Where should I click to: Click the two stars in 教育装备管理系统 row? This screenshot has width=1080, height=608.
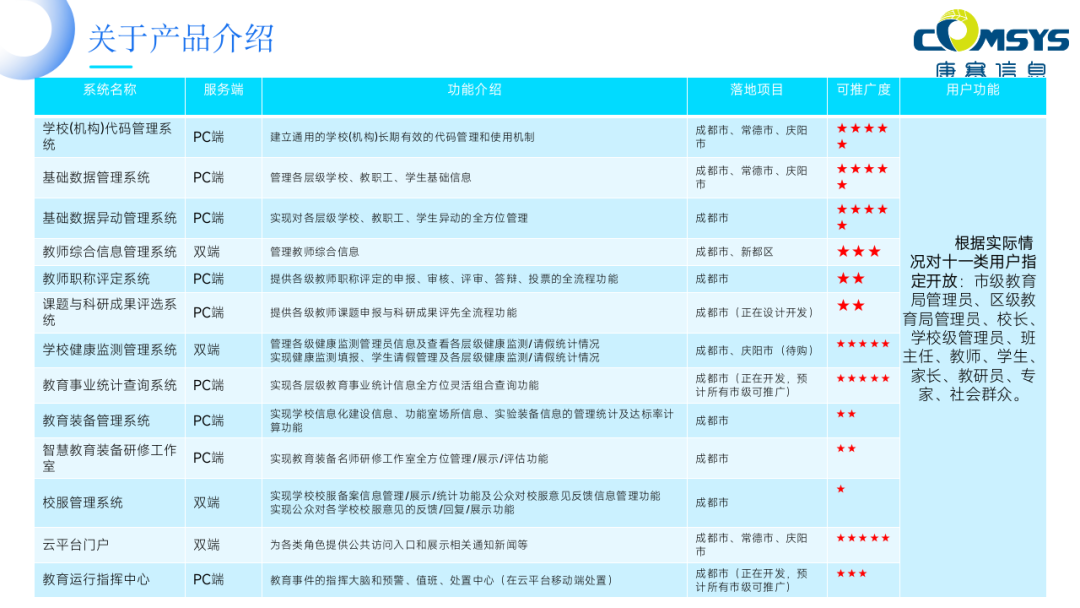[x=846, y=414]
